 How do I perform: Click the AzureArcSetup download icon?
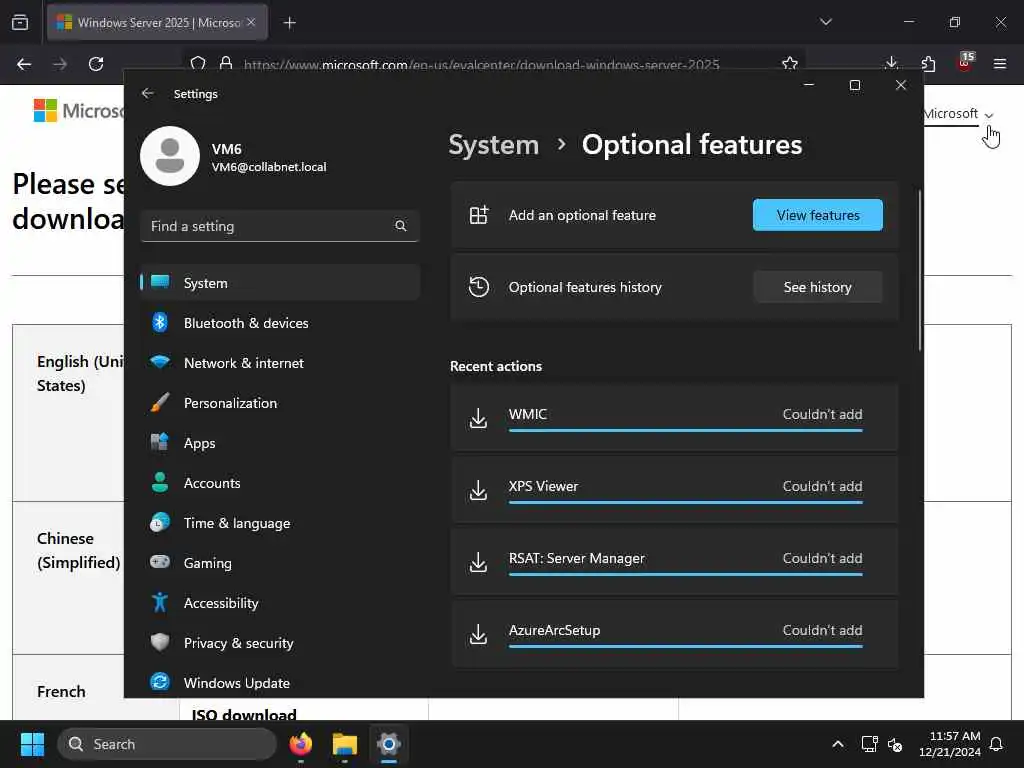pos(479,633)
